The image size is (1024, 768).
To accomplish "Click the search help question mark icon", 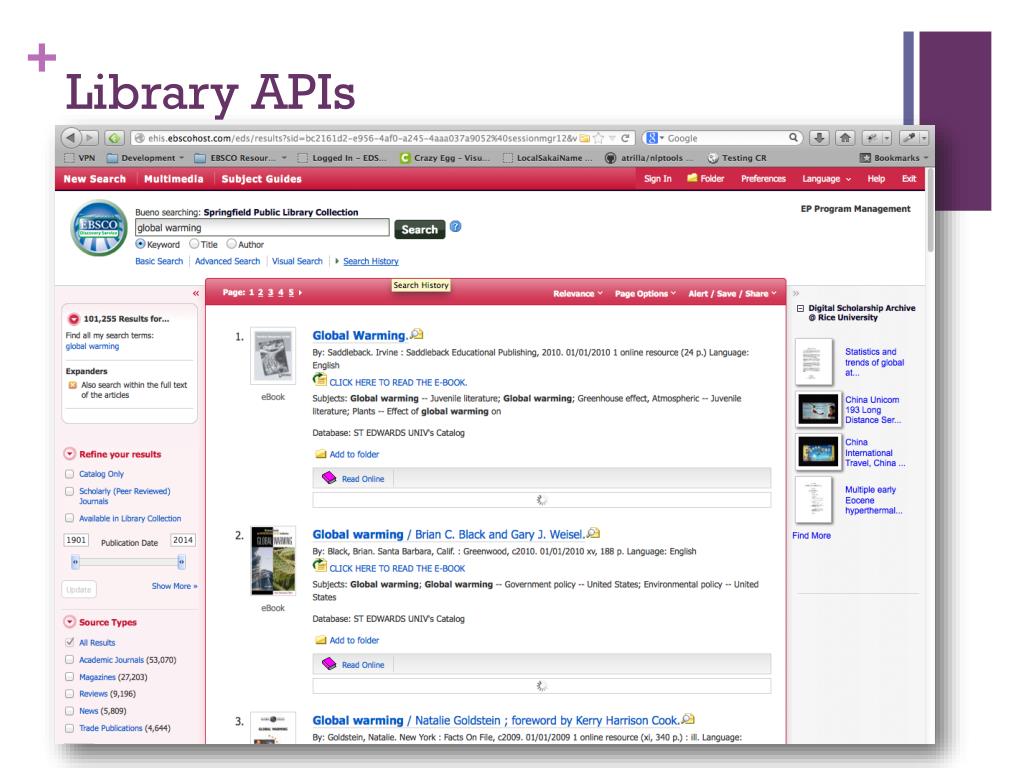I will click(x=456, y=227).
